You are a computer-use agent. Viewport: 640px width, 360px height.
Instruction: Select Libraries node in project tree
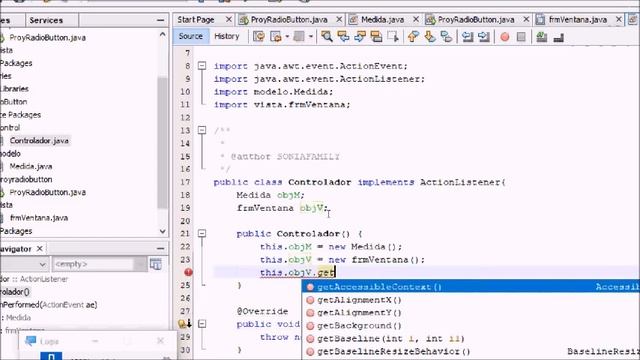point(14,89)
